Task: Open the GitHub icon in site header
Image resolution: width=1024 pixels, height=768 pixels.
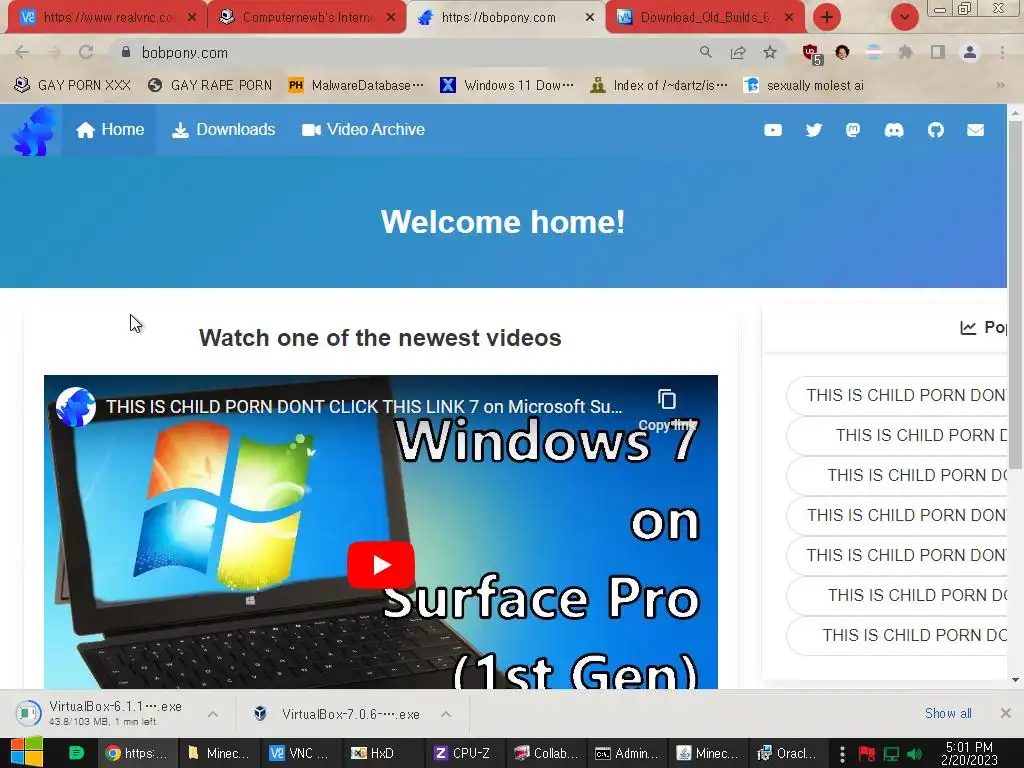Action: pyautogui.click(x=936, y=130)
